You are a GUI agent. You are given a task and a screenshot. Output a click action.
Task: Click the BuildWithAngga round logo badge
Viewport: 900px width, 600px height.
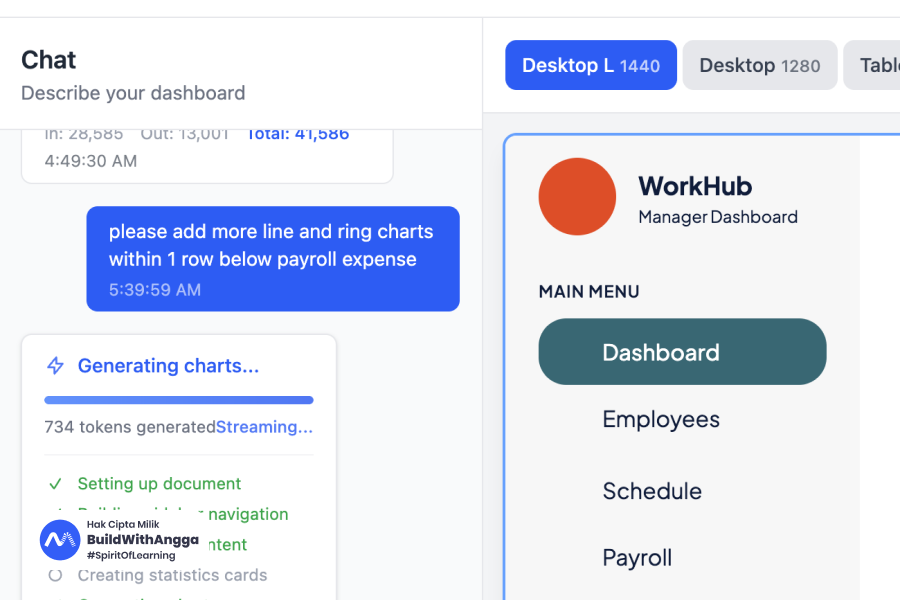[60, 540]
